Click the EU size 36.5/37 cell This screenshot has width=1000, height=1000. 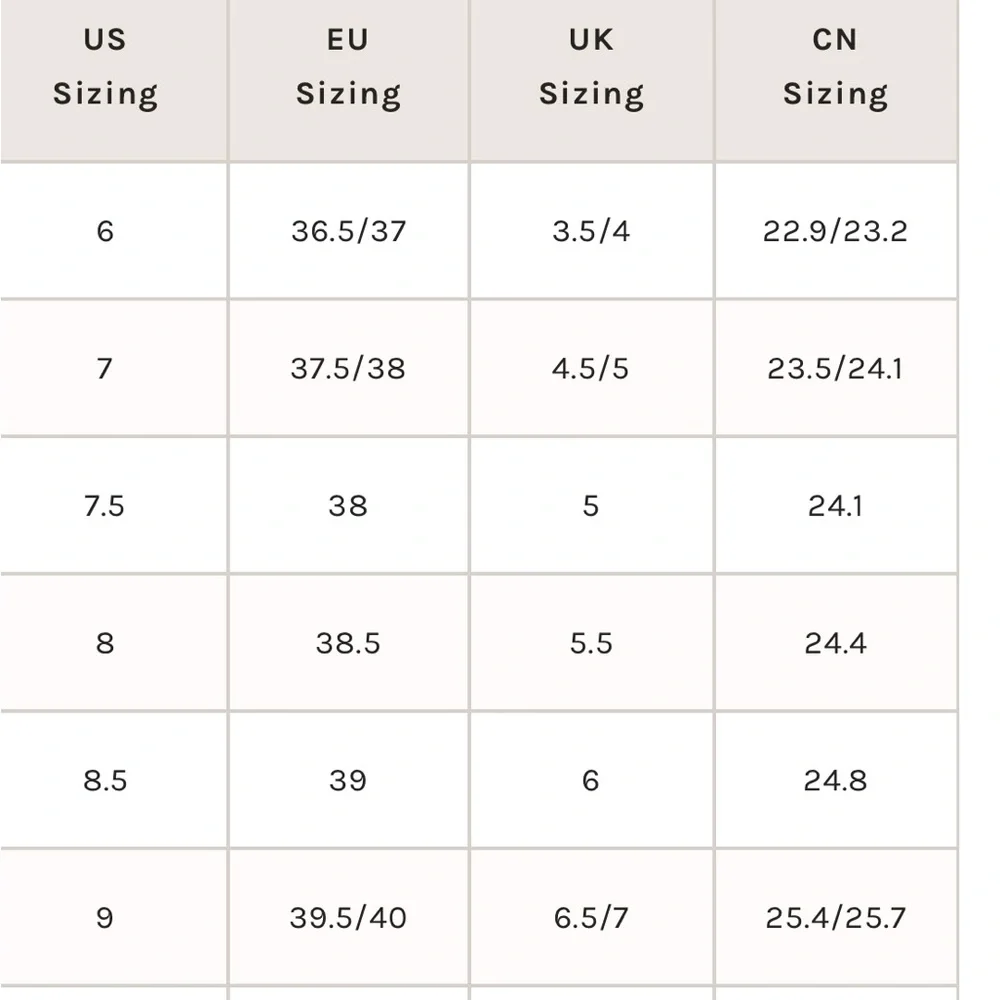coord(348,231)
